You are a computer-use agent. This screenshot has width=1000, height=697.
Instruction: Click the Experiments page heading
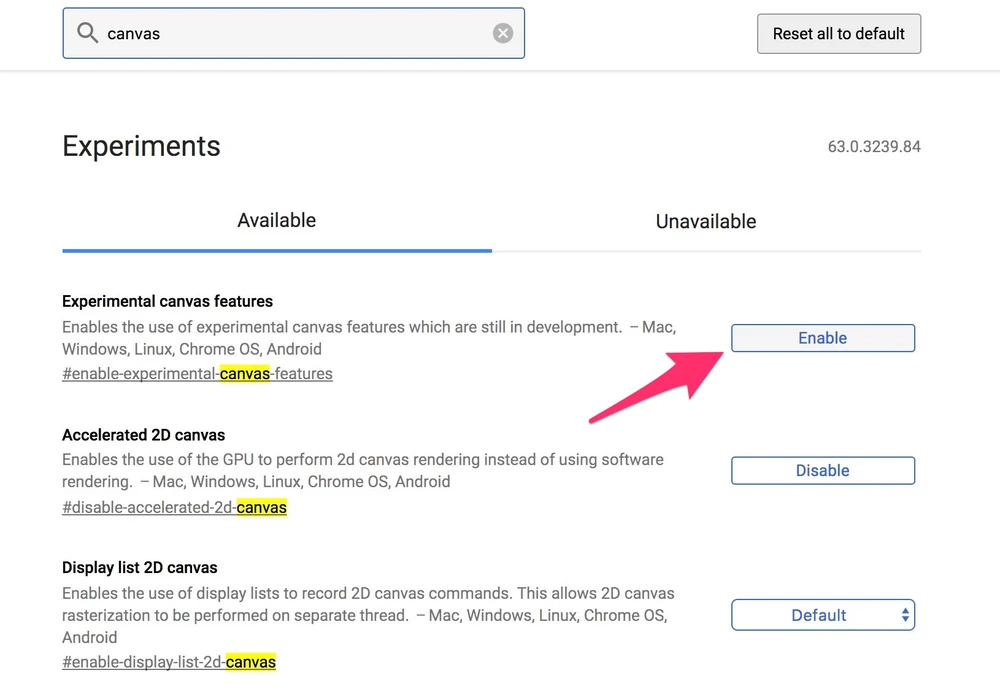[x=141, y=146]
